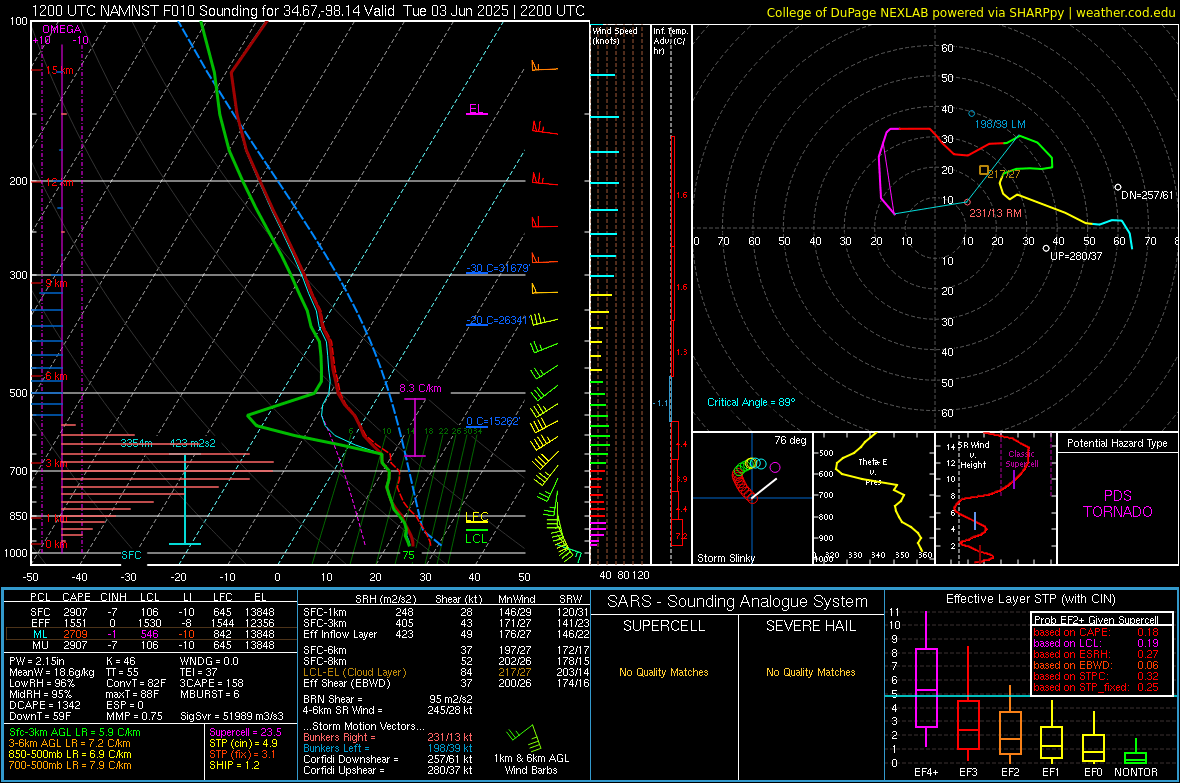1180x783 pixels.
Task: Click the BRN Shear = label
Action: 332,699
